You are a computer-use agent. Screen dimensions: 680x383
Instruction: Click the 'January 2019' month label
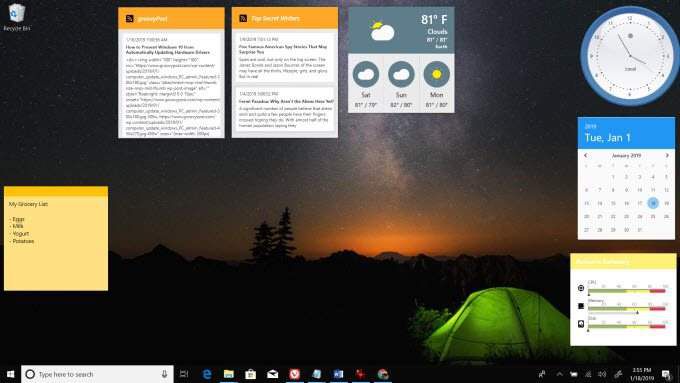pyautogui.click(x=626, y=155)
